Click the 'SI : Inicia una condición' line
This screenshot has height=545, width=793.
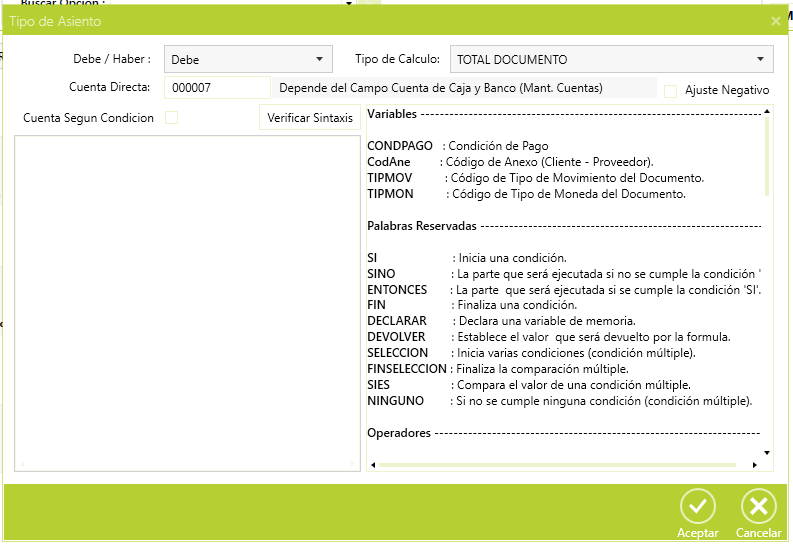(x=467, y=258)
